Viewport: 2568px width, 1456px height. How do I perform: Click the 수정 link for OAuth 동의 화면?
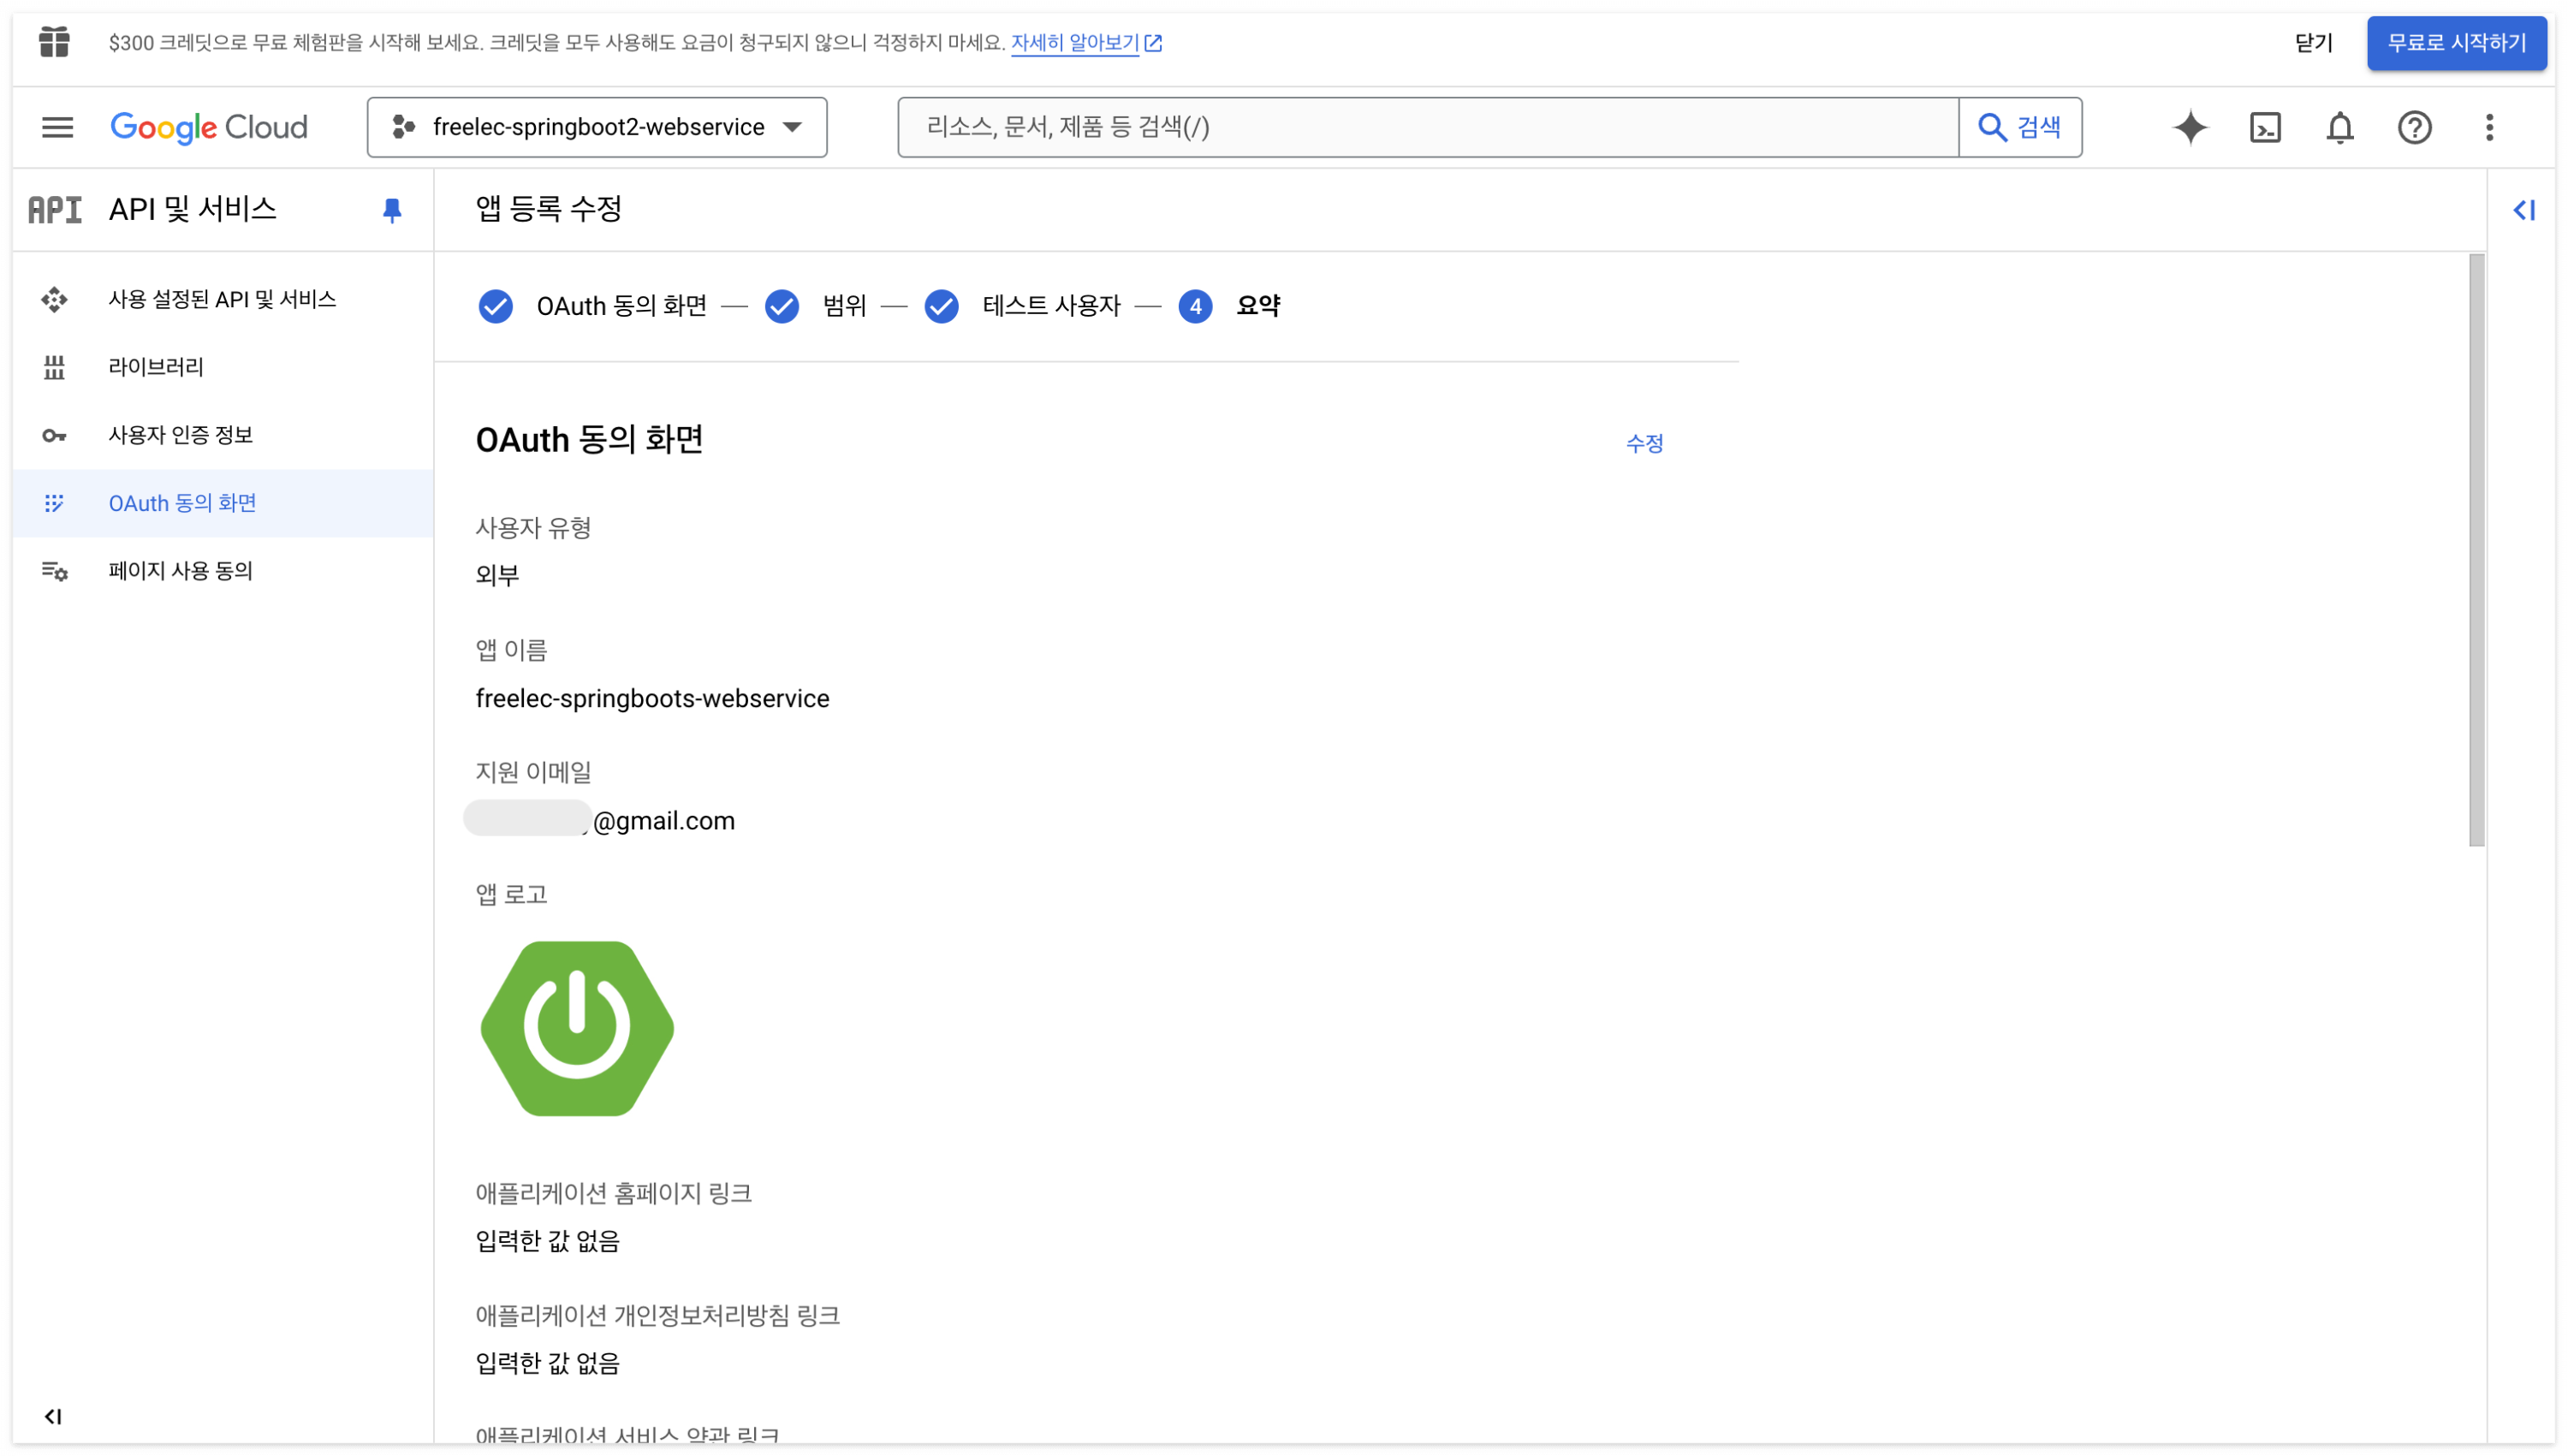[x=1644, y=443]
